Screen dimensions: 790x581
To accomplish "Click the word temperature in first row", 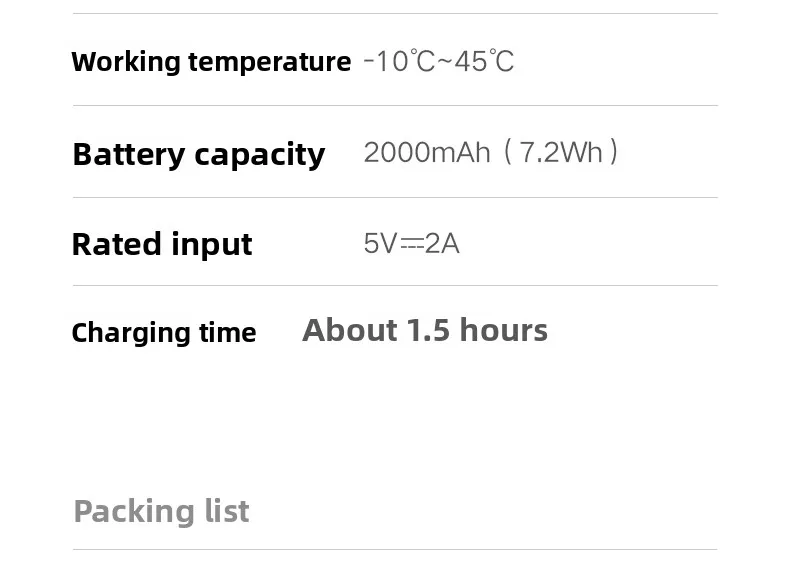I will pos(270,63).
